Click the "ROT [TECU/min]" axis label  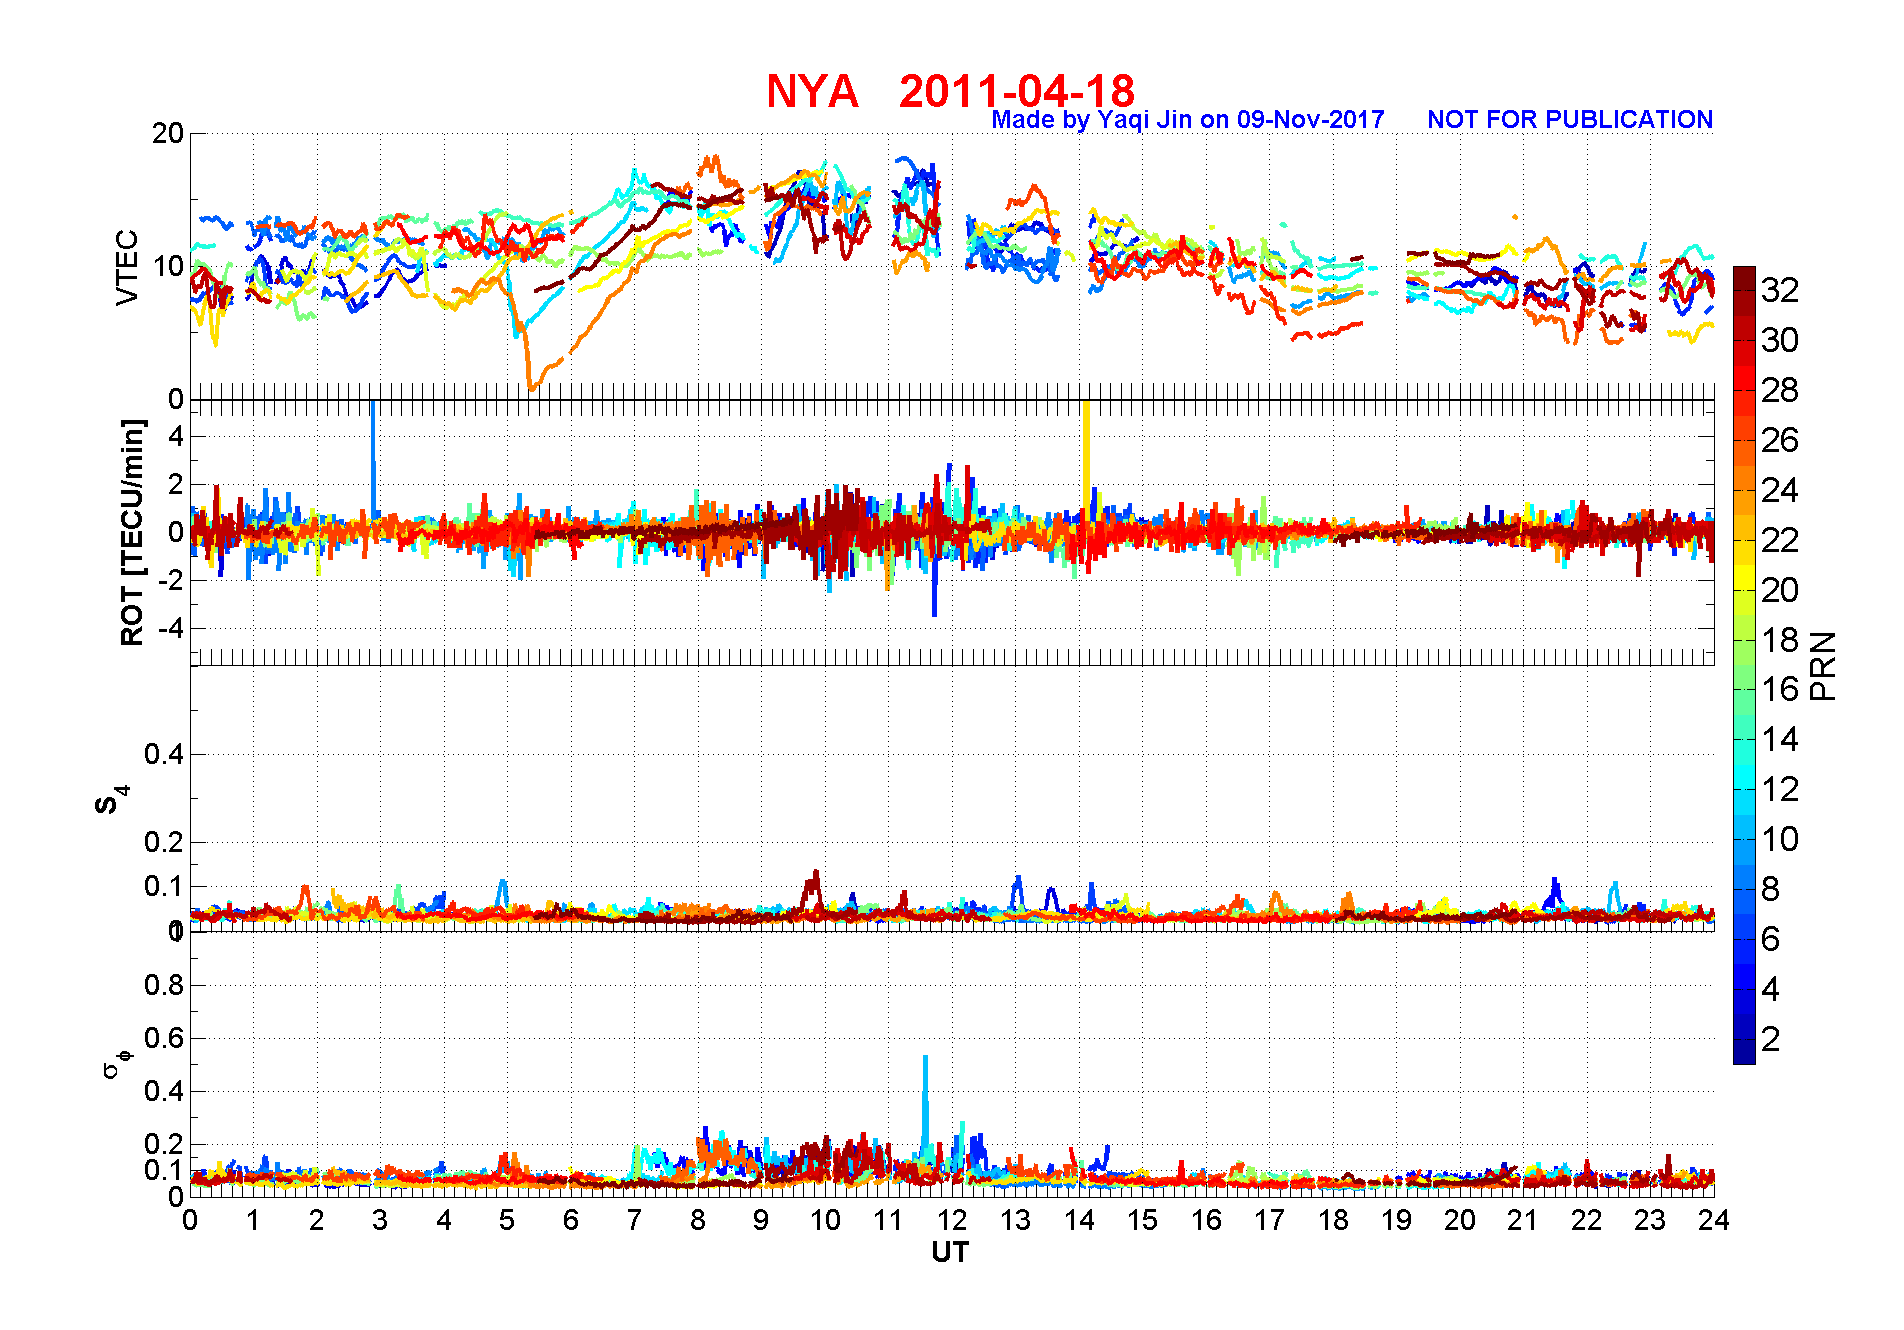(x=132, y=532)
